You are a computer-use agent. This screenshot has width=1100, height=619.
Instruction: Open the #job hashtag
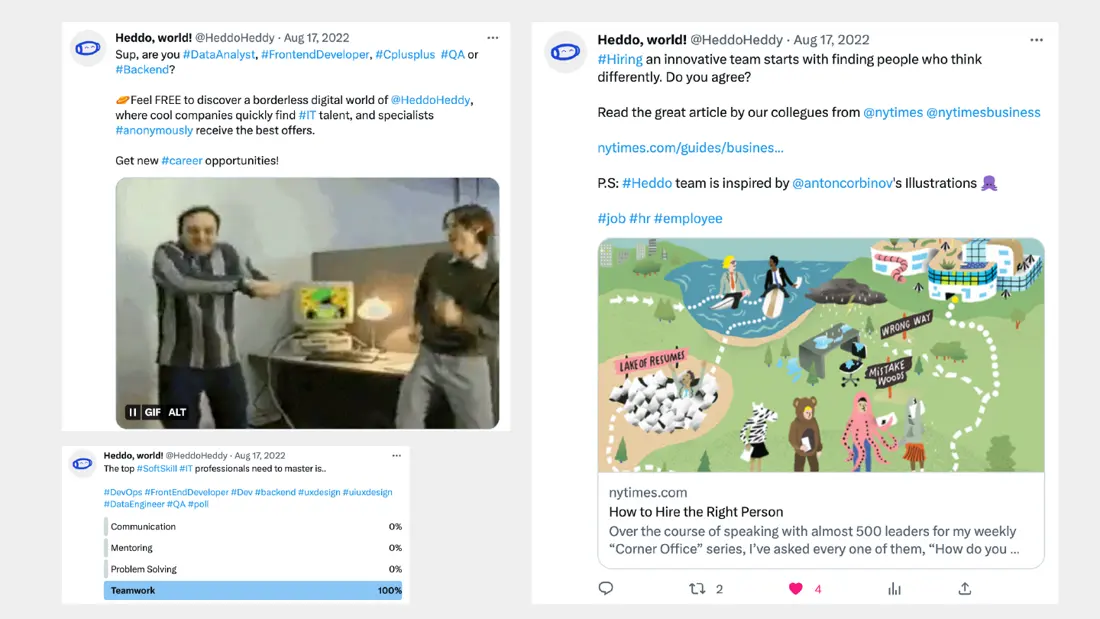(x=611, y=218)
